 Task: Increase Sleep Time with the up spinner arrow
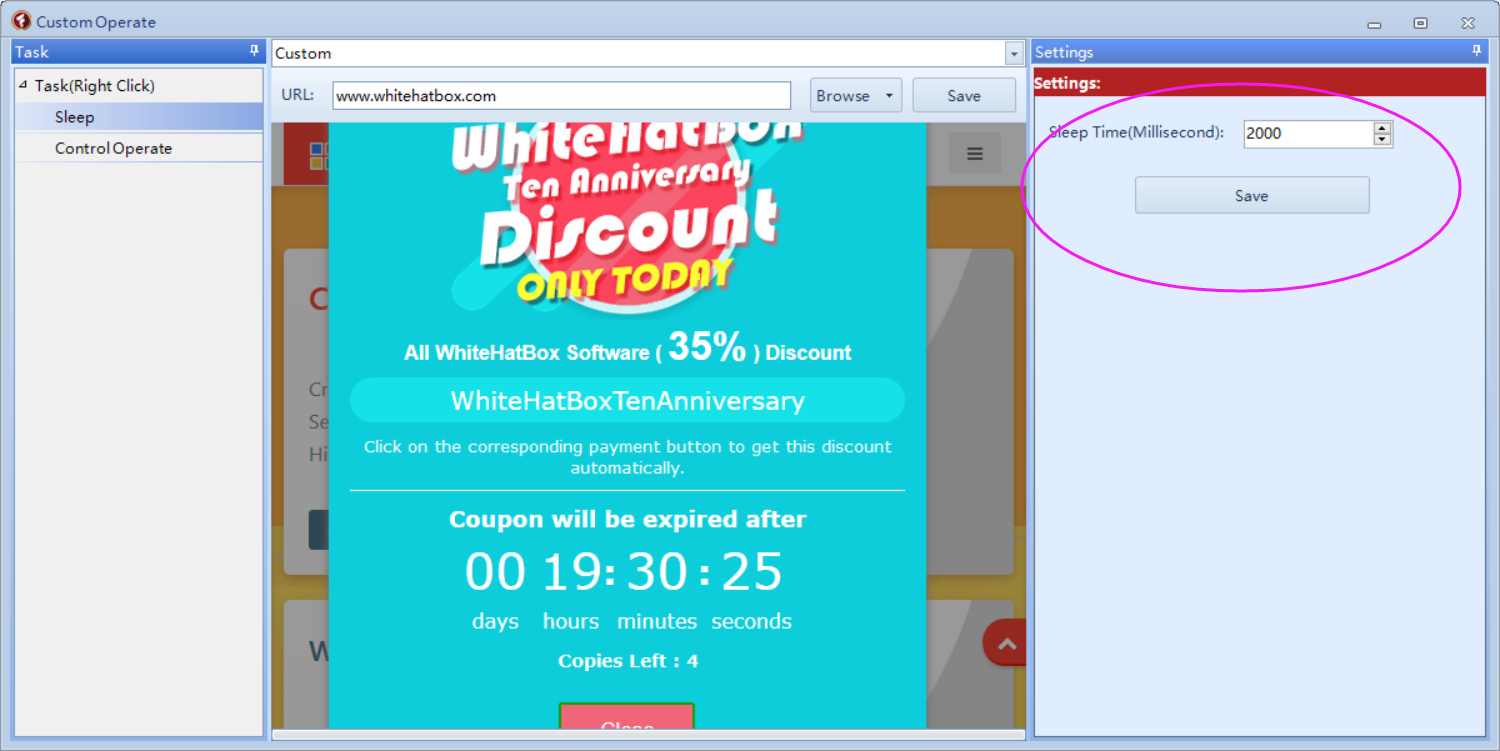(1382, 127)
